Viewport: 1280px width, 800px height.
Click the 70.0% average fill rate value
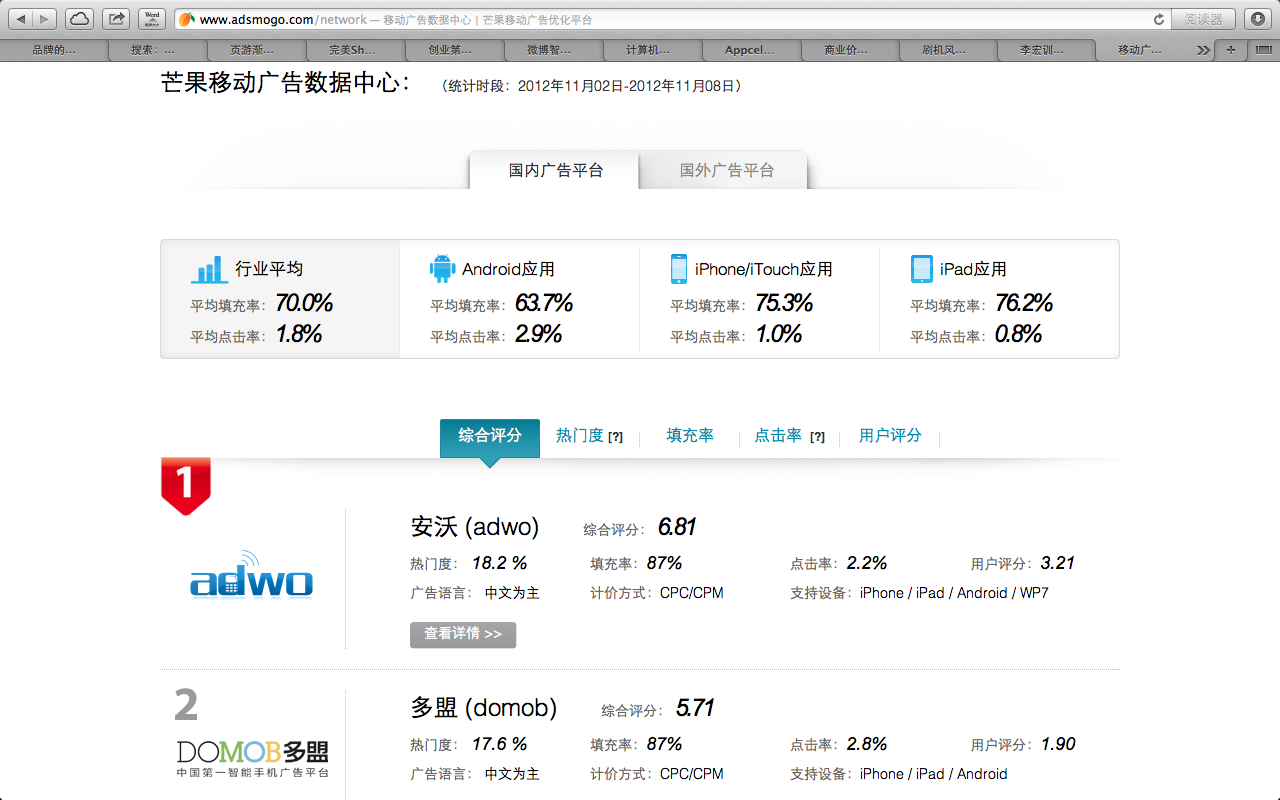click(x=304, y=303)
